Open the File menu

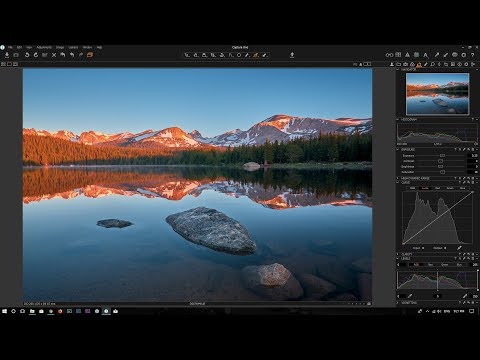(x=10, y=47)
